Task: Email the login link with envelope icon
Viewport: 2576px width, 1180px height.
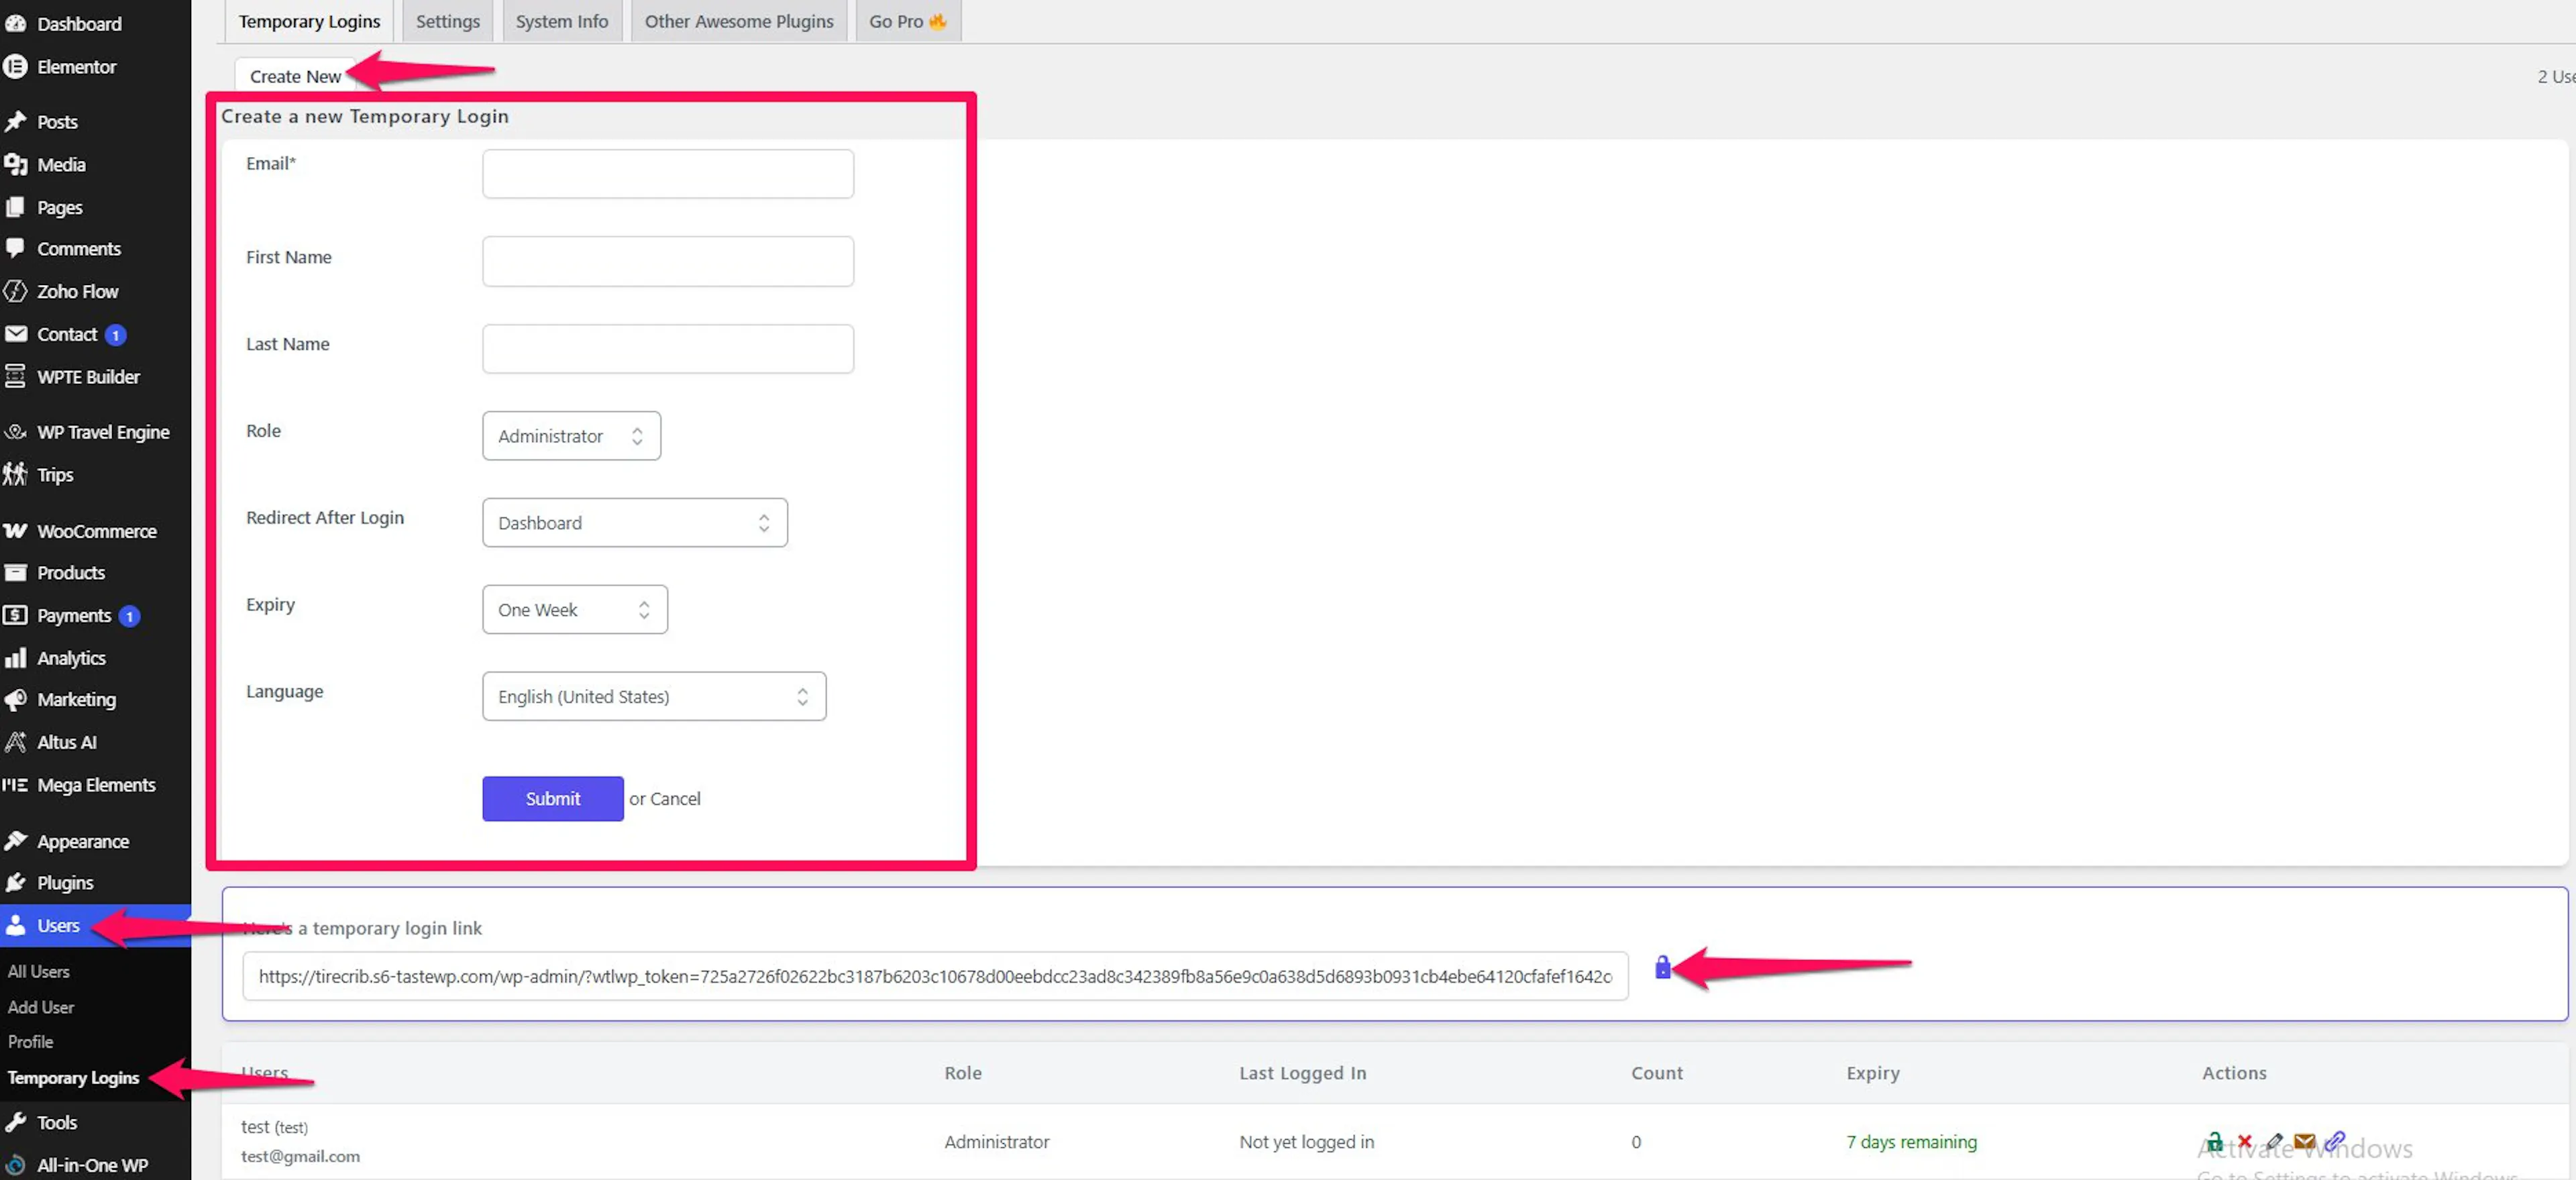Action: 2305,1141
